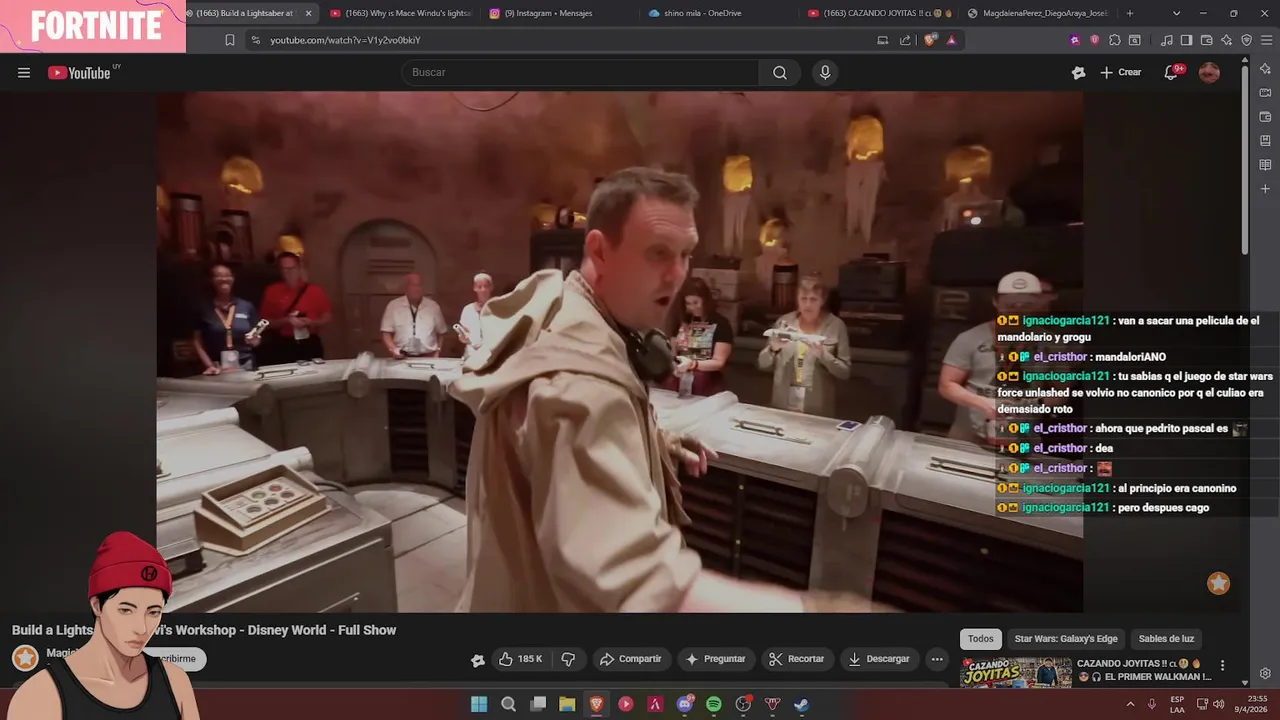
Task: Open Windows taskbar search
Action: [508, 704]
